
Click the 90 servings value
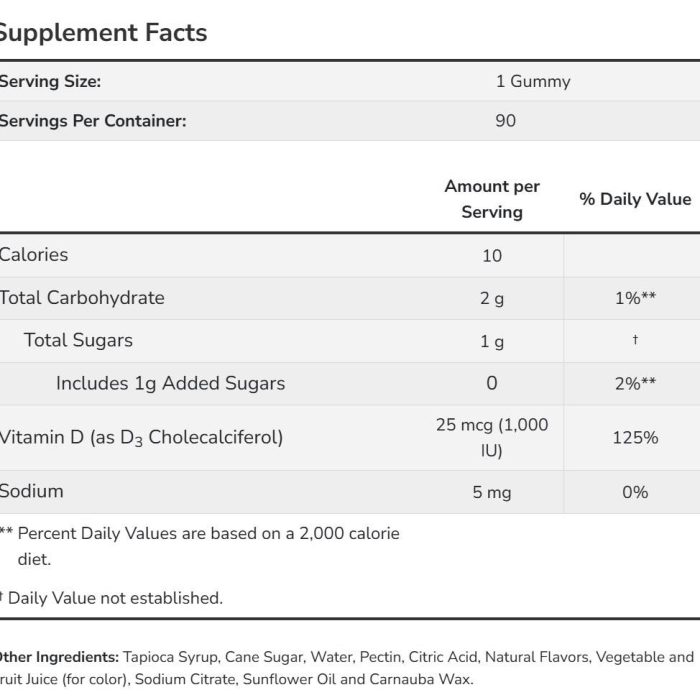click(x=505, y=121)
